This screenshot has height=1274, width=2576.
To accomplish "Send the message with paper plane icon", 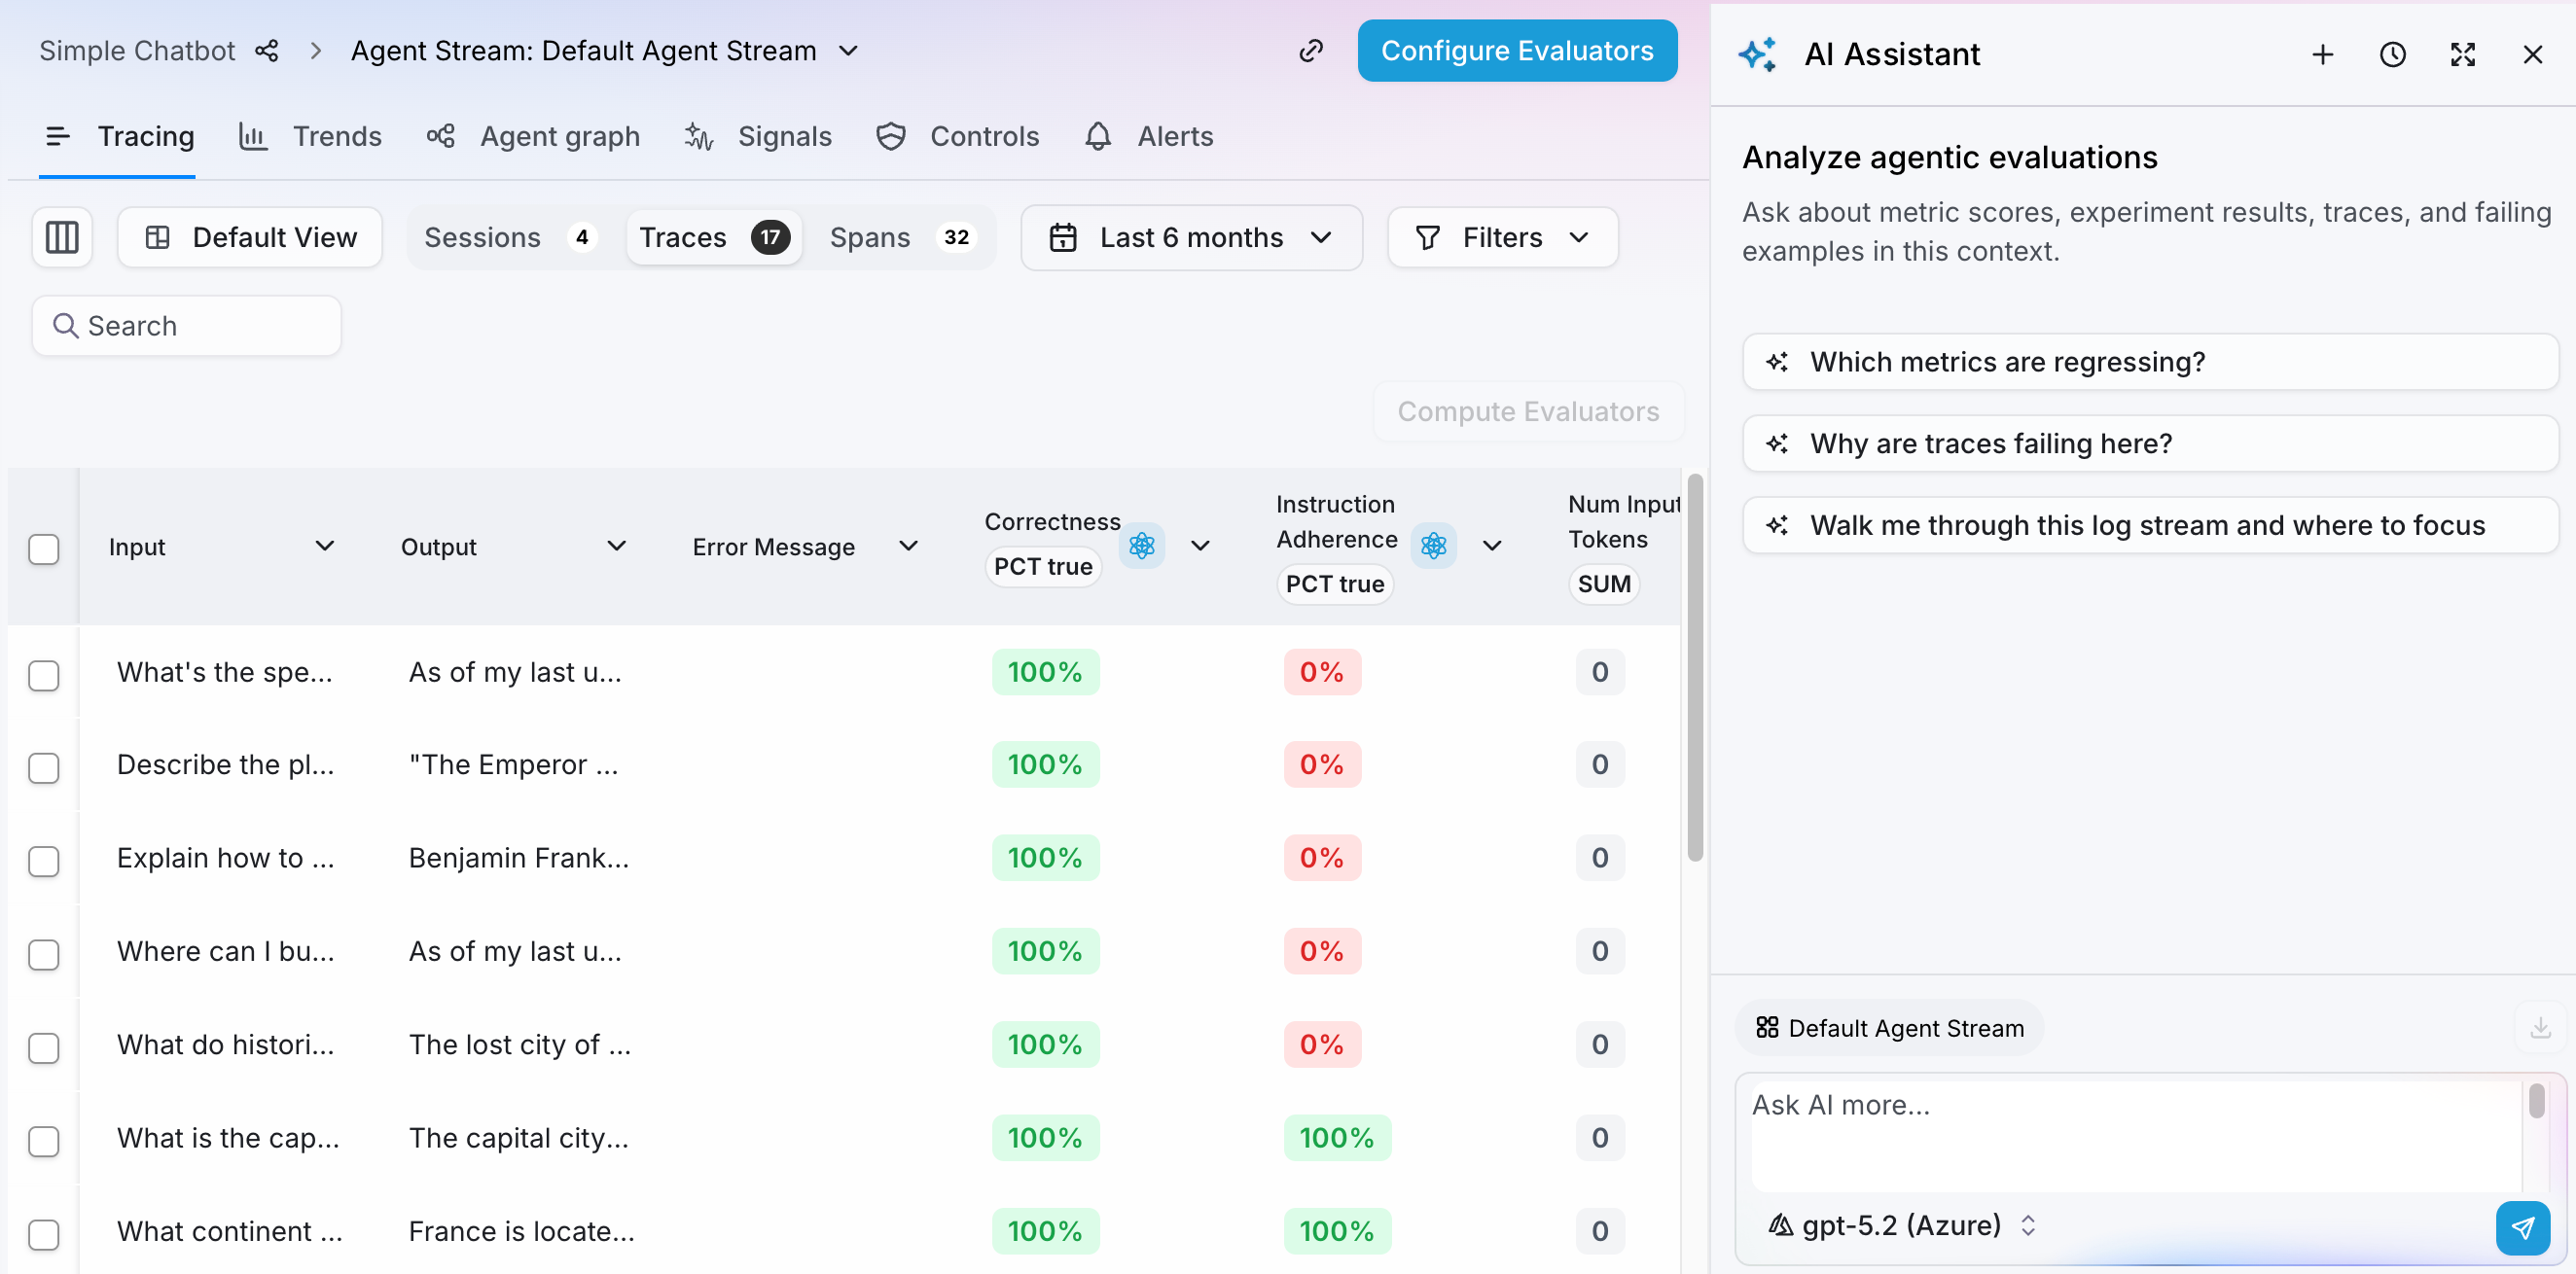I will (2522, 1227).
